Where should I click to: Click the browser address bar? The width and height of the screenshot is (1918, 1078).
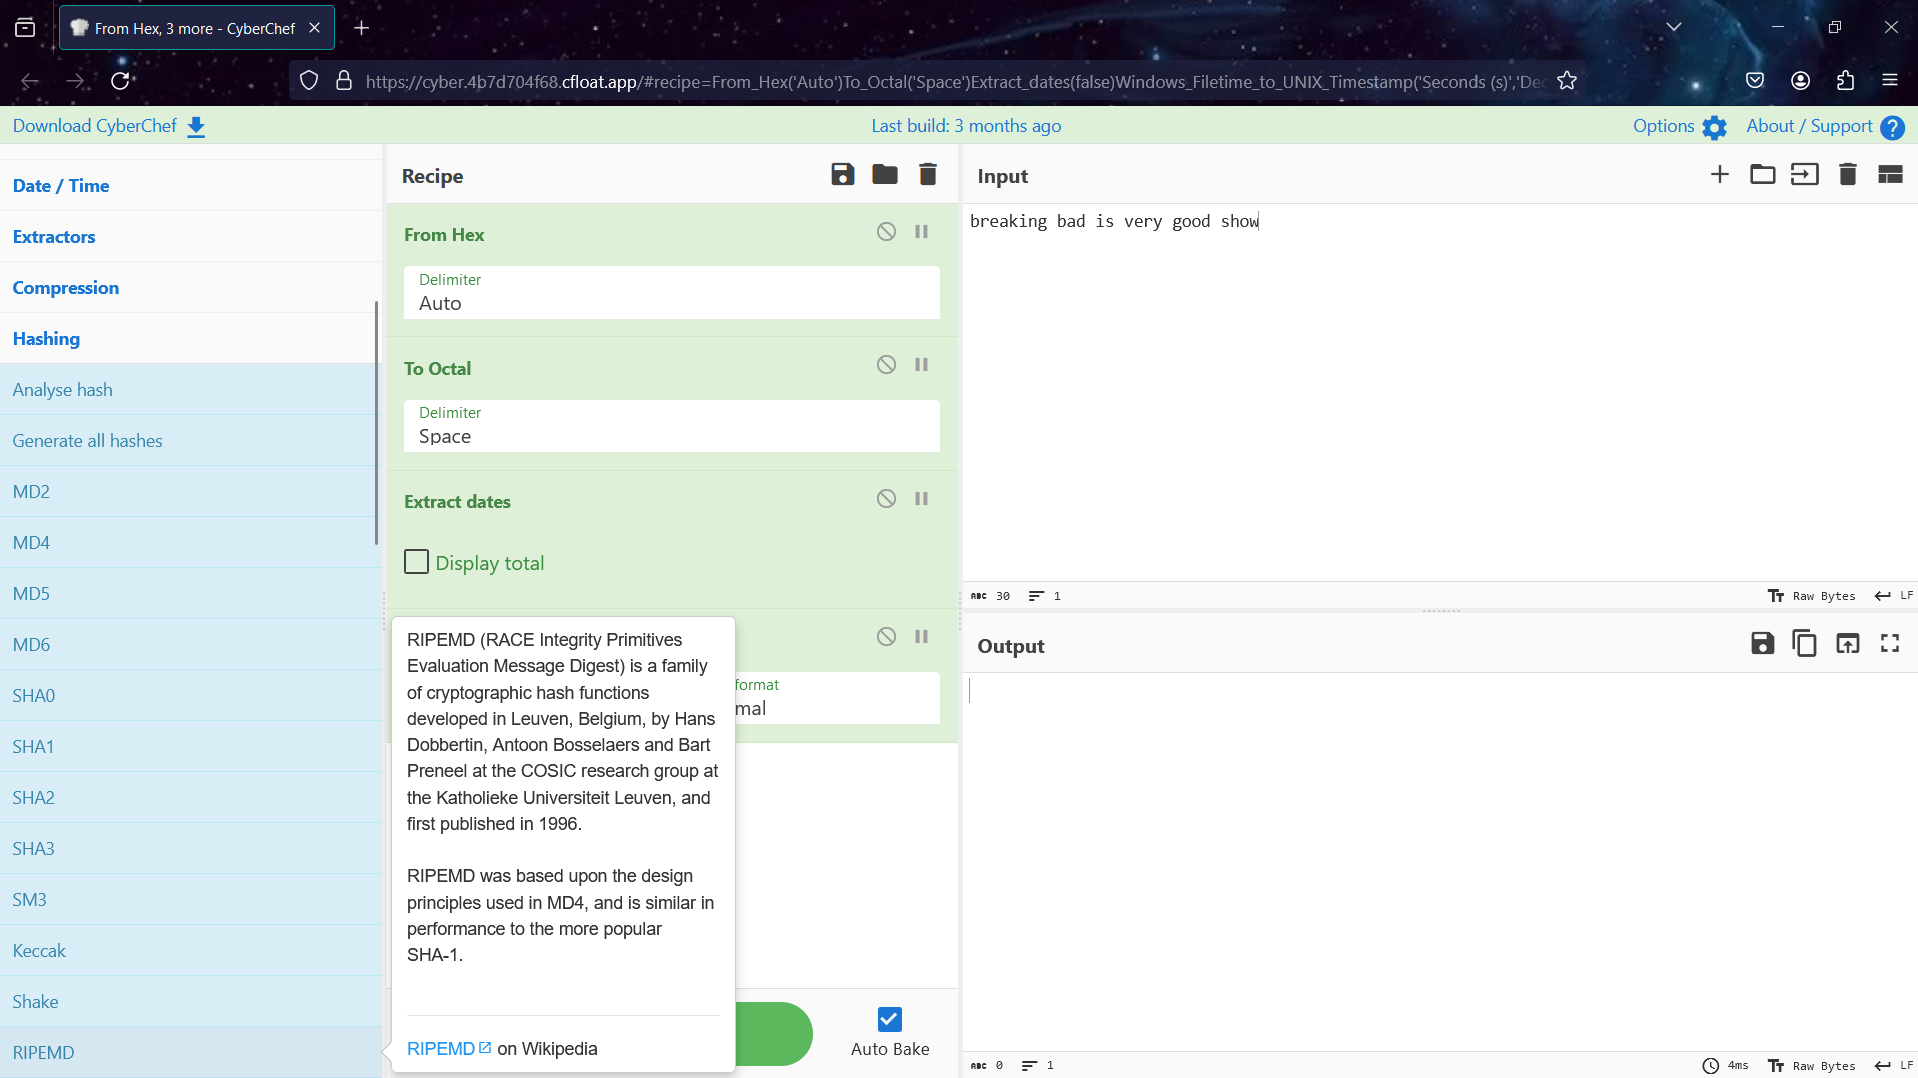point(955,82)
